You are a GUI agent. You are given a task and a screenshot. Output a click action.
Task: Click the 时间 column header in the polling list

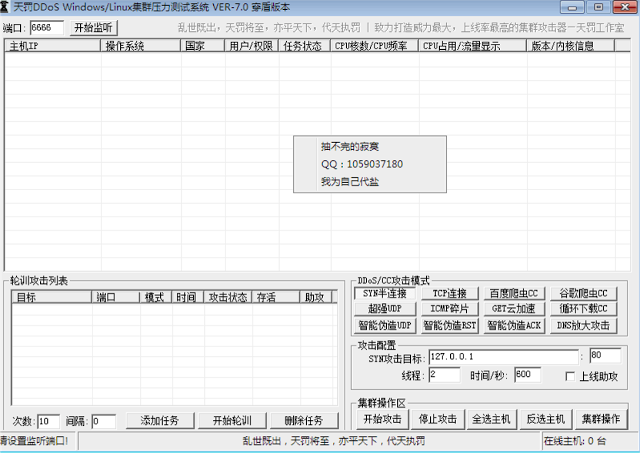187,297
